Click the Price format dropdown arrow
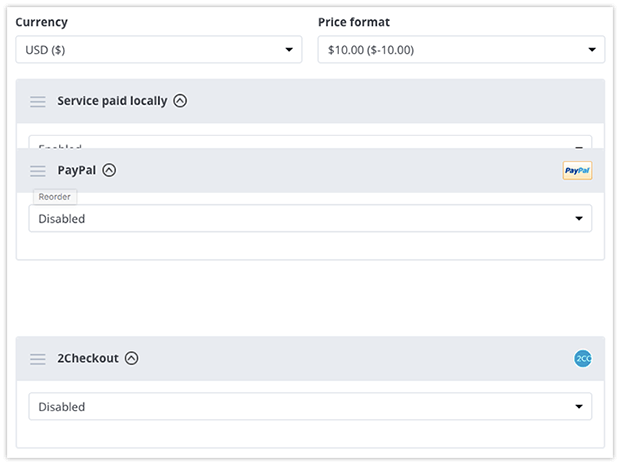The height and width of the screenshot is (465, 620). pos(592,50)
